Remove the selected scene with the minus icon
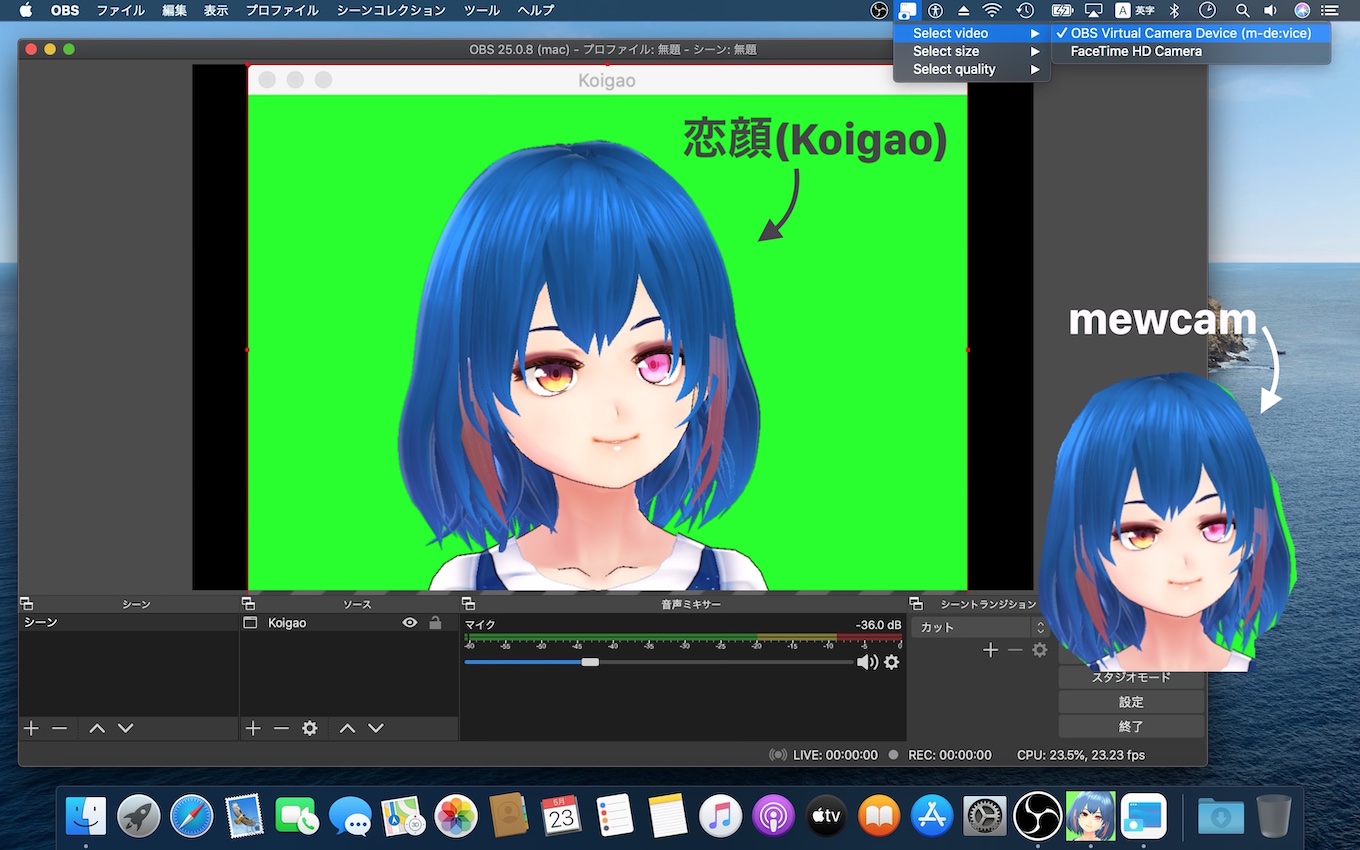 (x=59, y=729)
